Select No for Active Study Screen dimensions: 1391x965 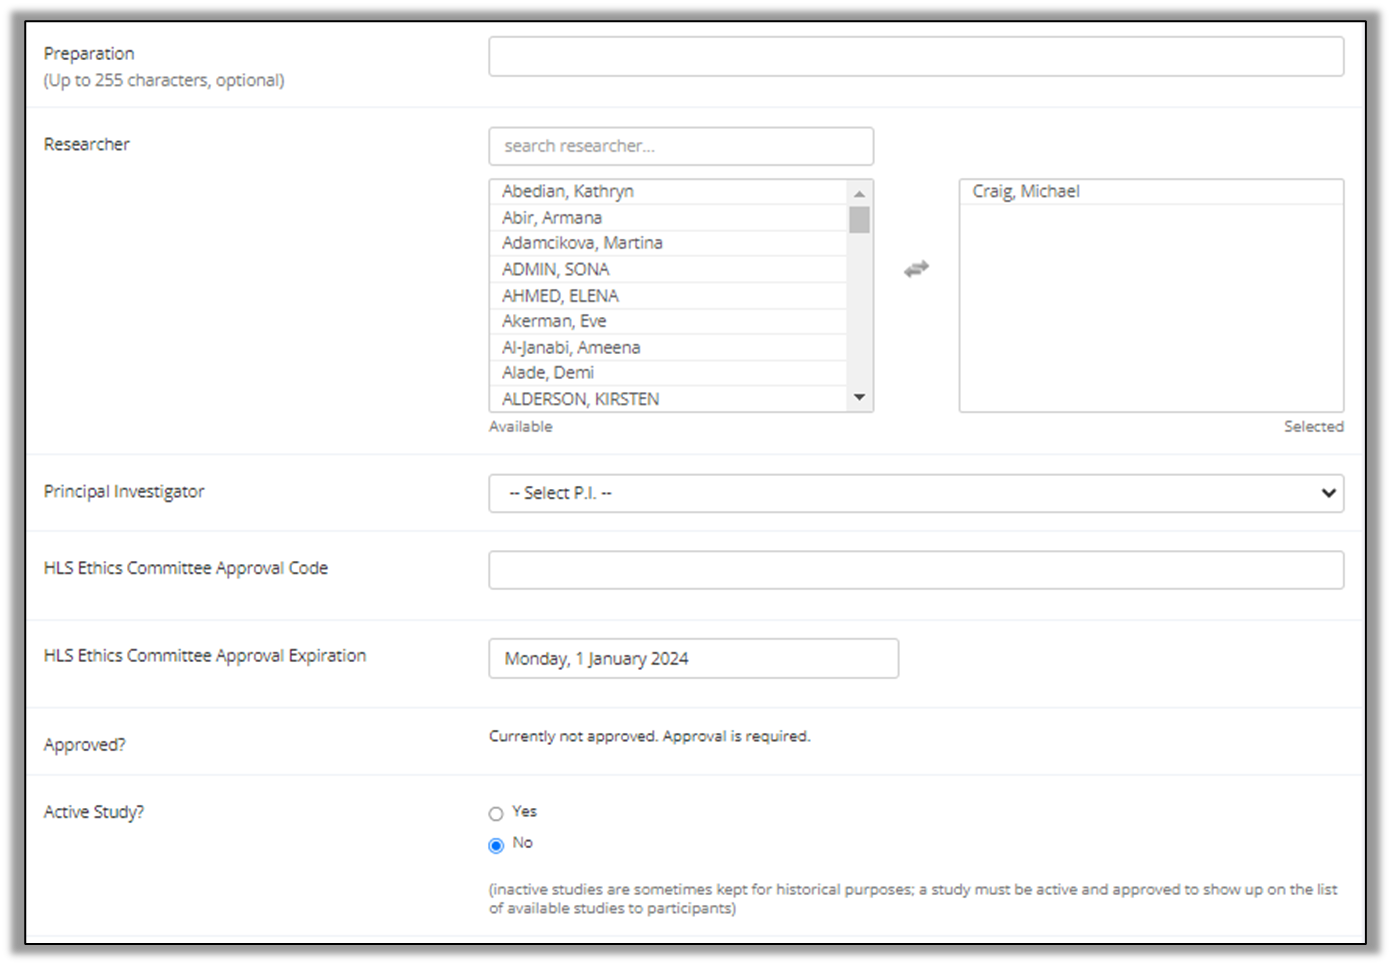coord(496,845)
